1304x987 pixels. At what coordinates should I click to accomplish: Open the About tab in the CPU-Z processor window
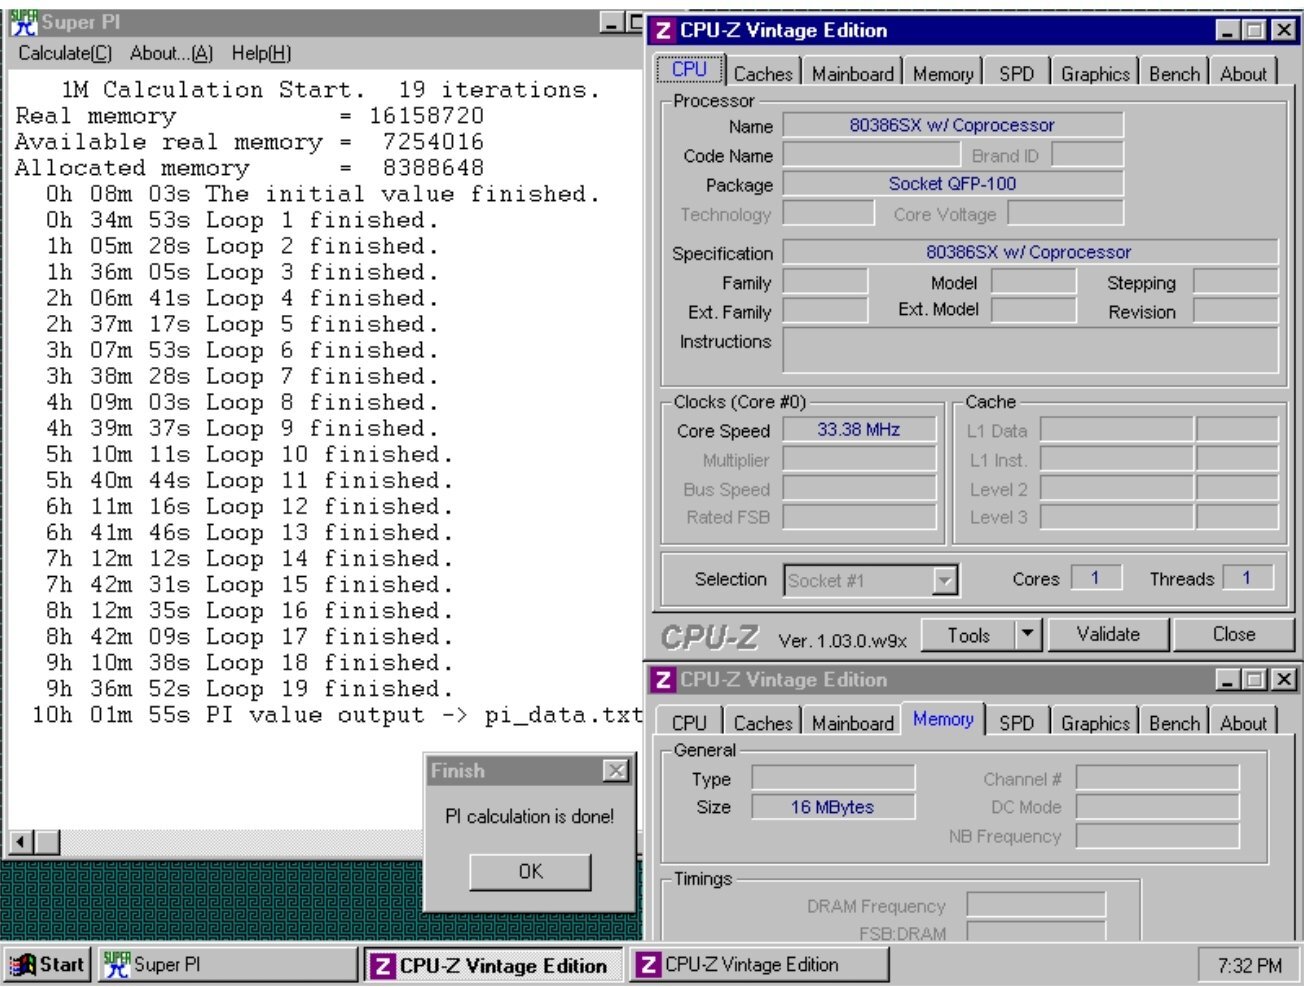[1243, 74]
